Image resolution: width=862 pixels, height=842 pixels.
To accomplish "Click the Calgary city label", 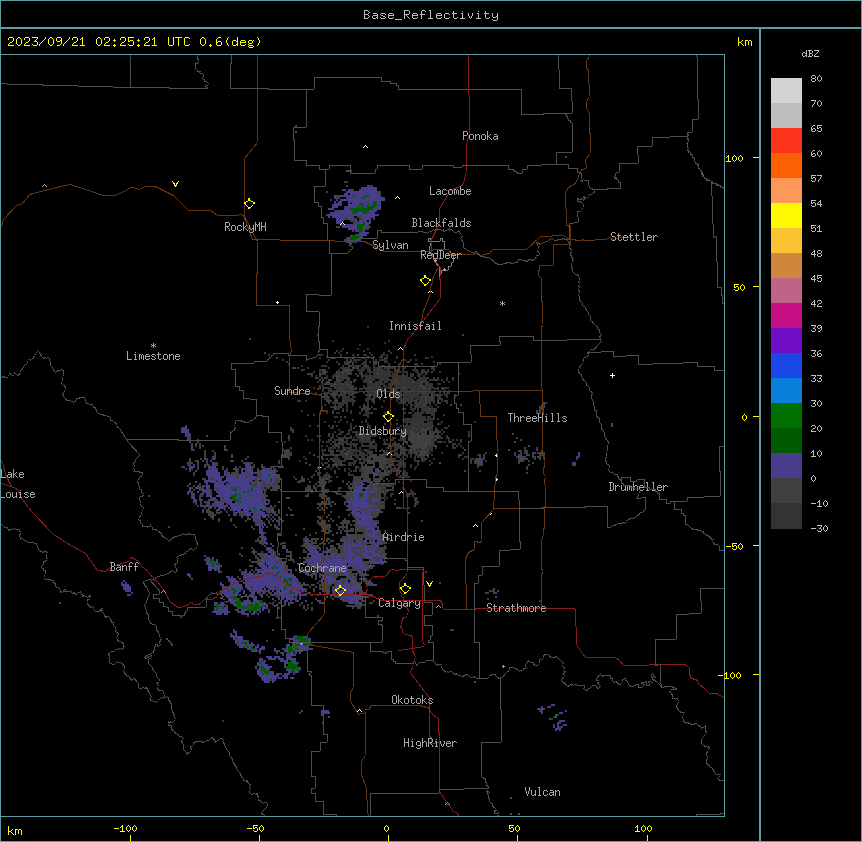I will pyautogui.click(x=399, y=603).
